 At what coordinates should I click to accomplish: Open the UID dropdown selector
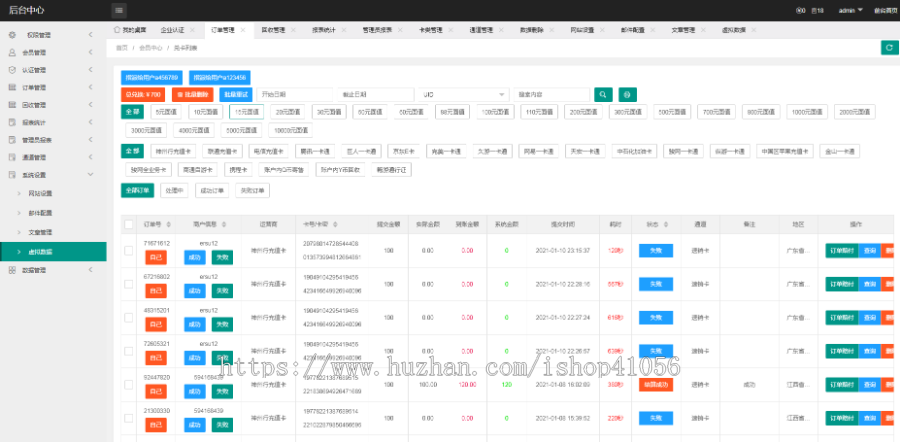[463, 94]
